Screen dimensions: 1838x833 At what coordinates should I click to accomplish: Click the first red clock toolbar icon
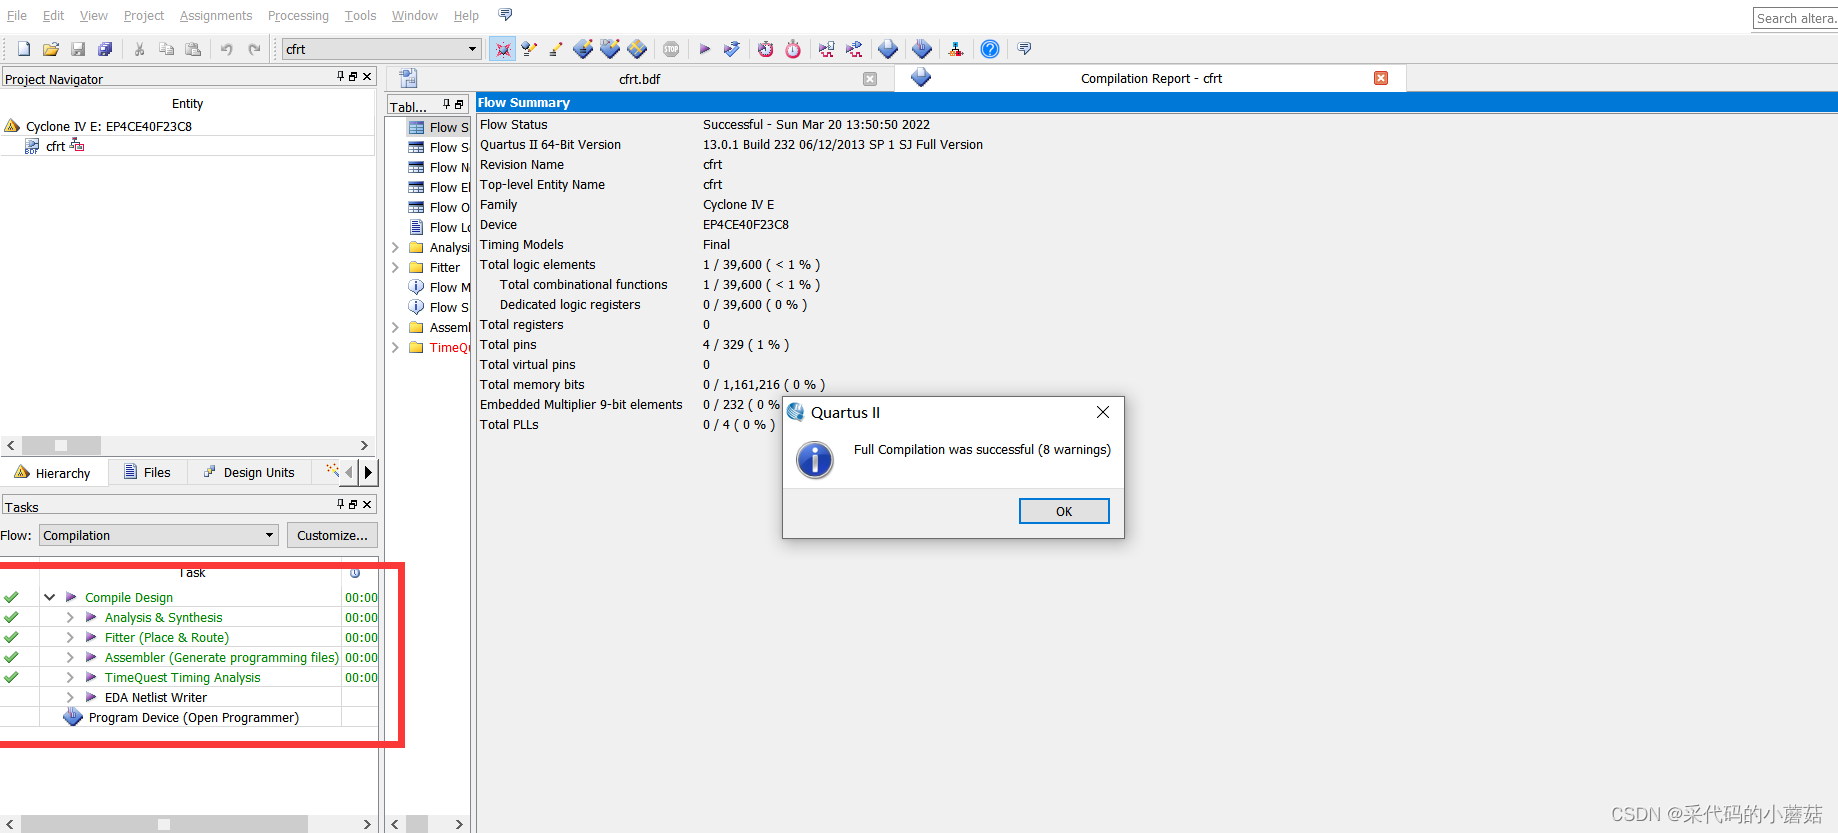[x=766, y=49]
